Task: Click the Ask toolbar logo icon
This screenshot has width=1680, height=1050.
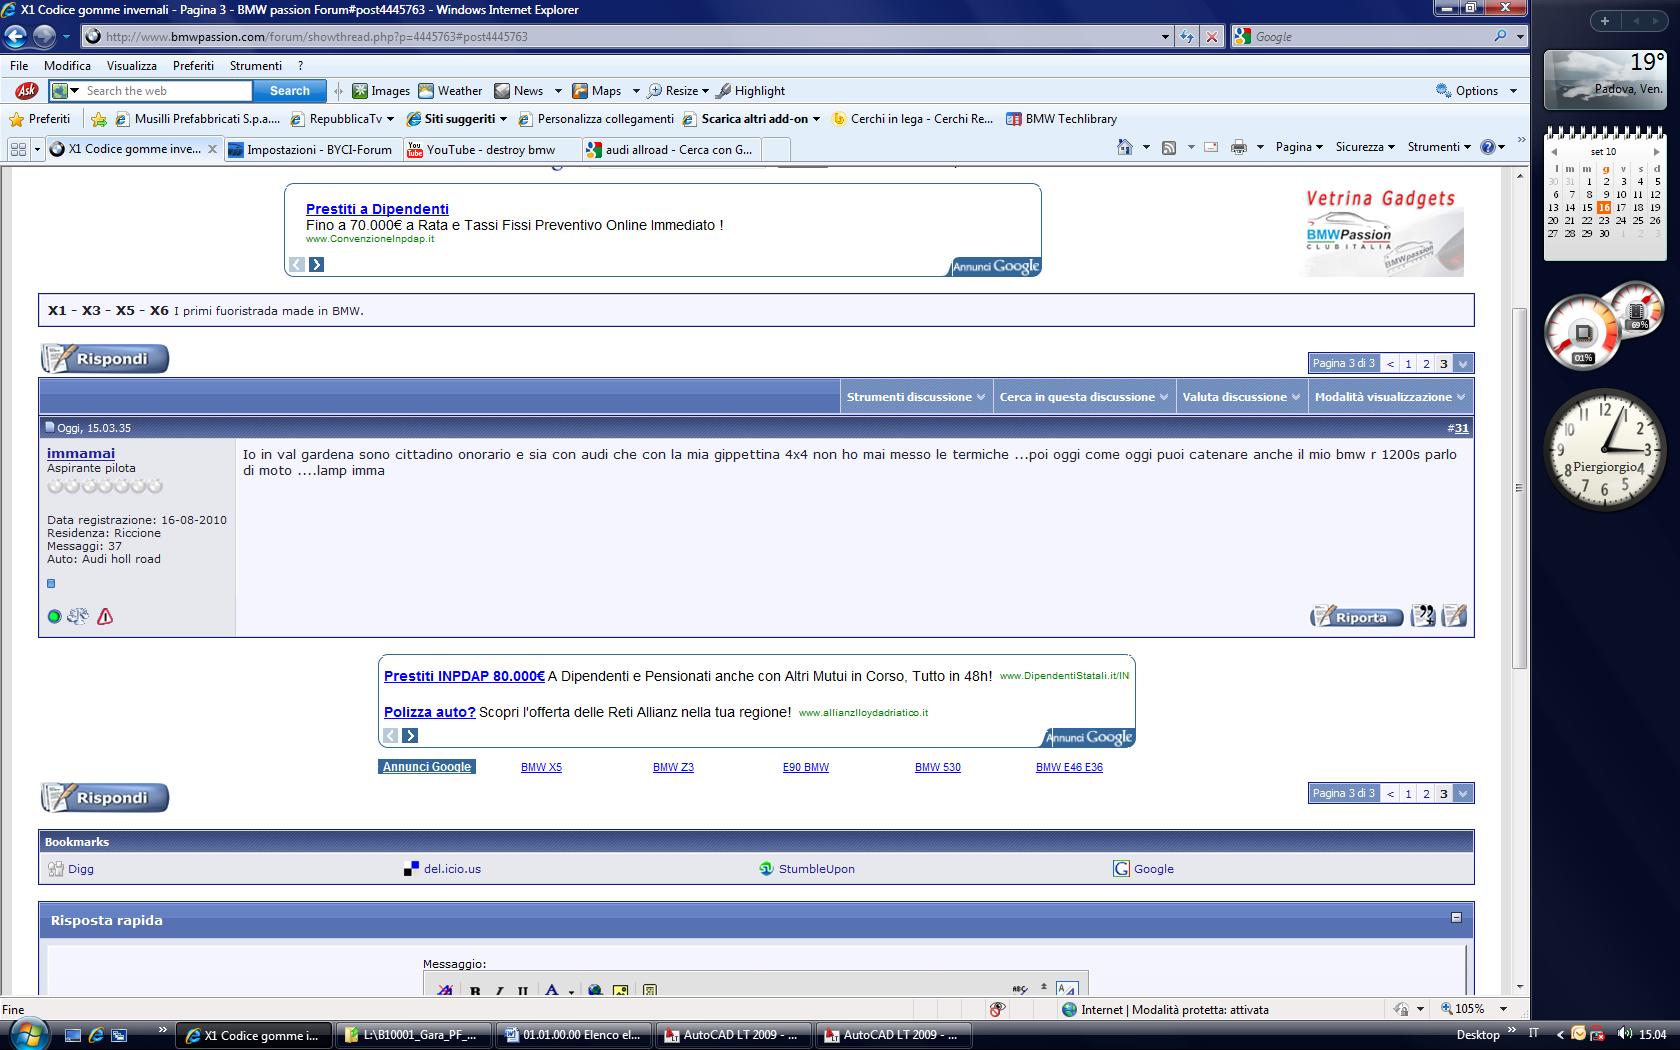Action: click(x=26, y=91)
